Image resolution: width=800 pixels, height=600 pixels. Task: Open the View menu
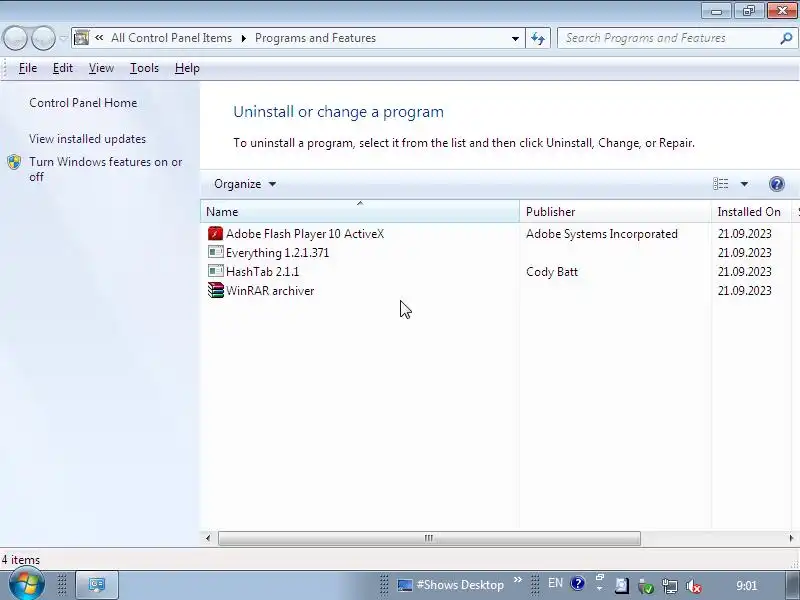(x=101, y=68)
